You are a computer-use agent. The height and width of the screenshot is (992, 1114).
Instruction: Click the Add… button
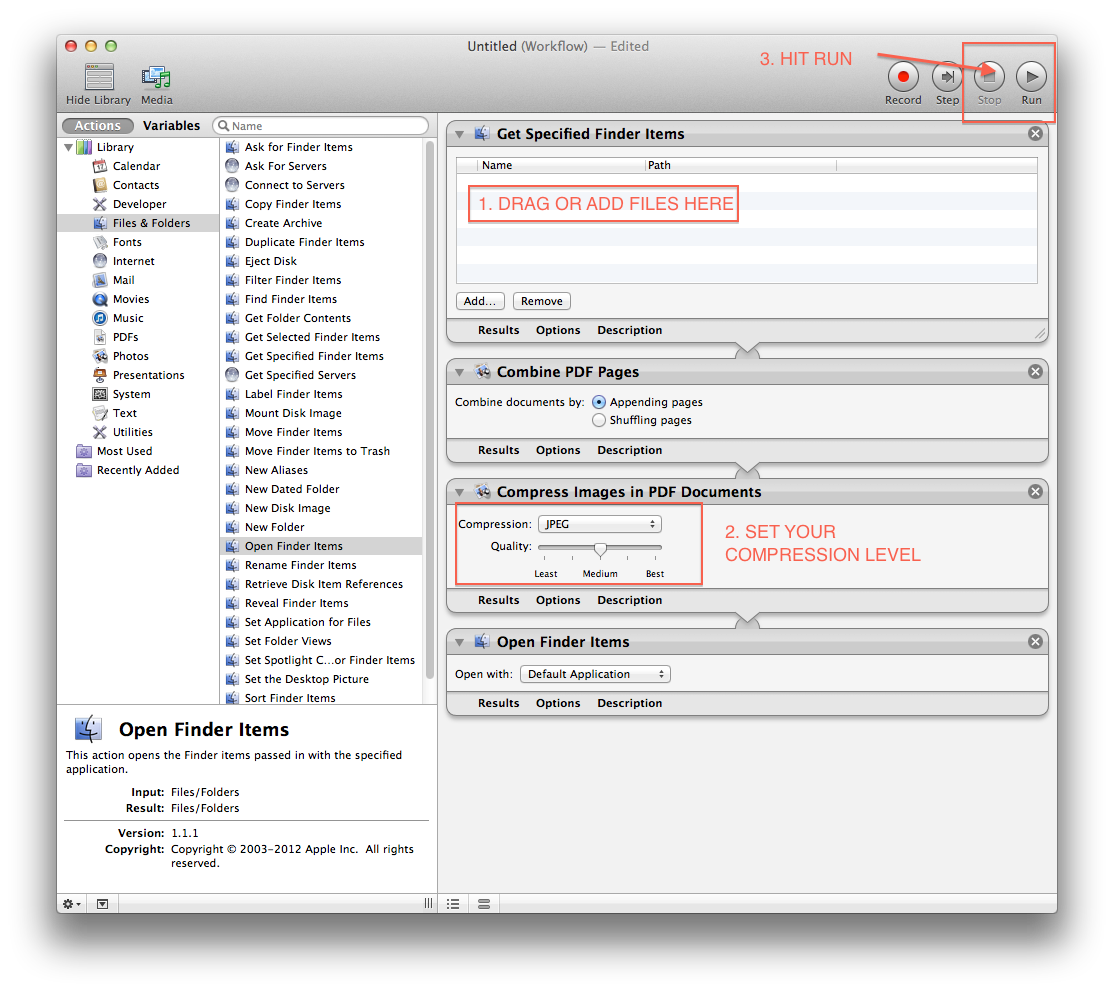click(480, 301)
